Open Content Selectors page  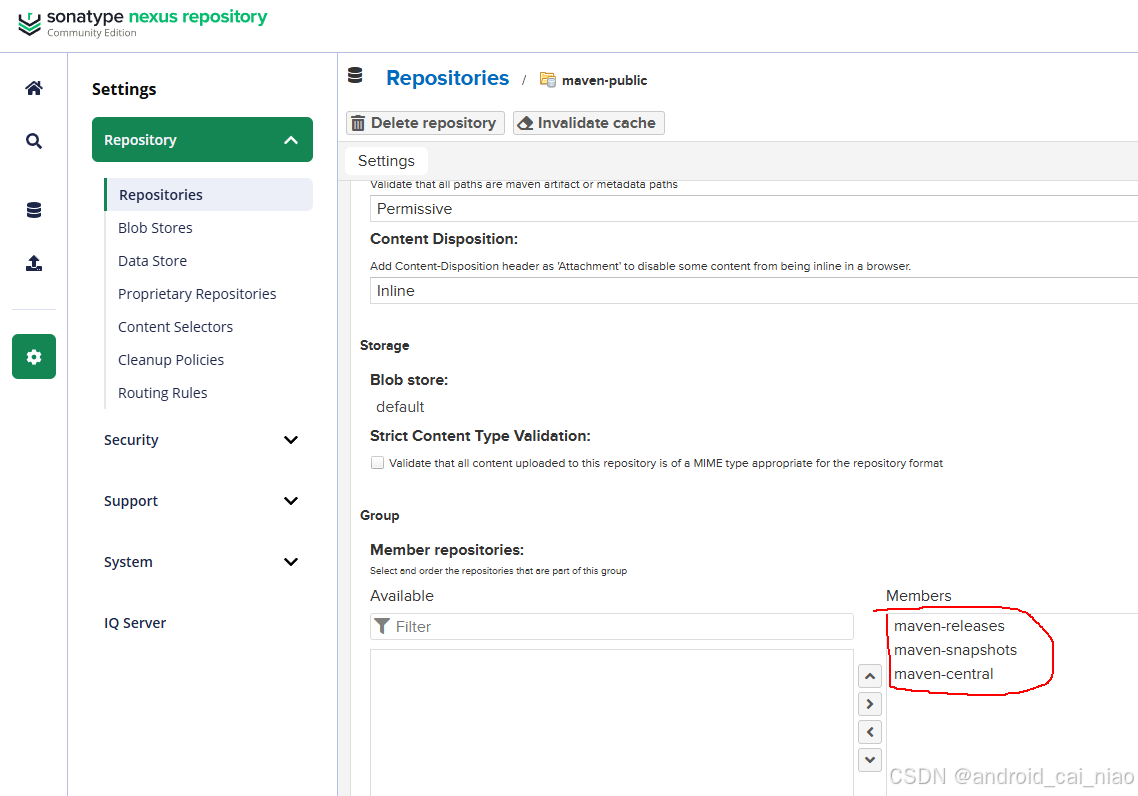pyautogui.click(x=176, y=327)
